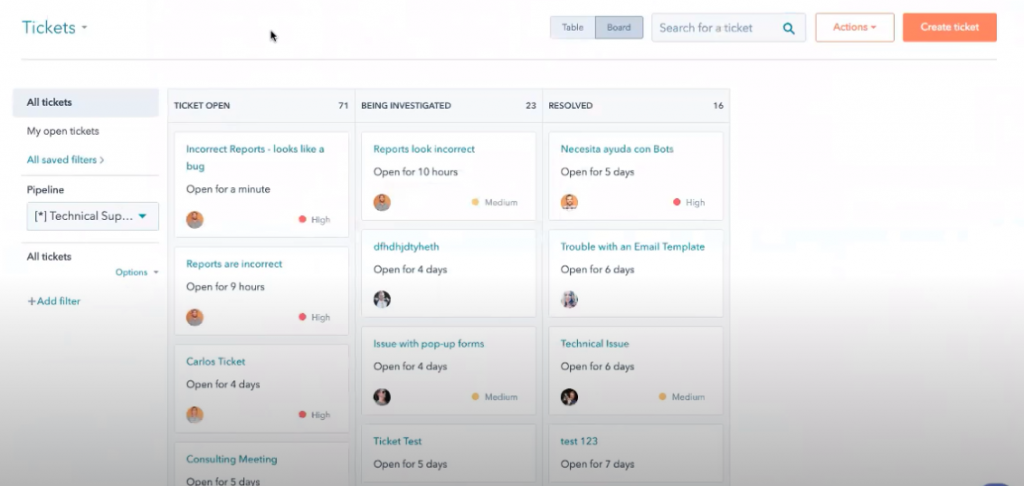Select My open tickets view
Image resolution: width=1024 pixels, height=486 pixels.
coord(63,131)
